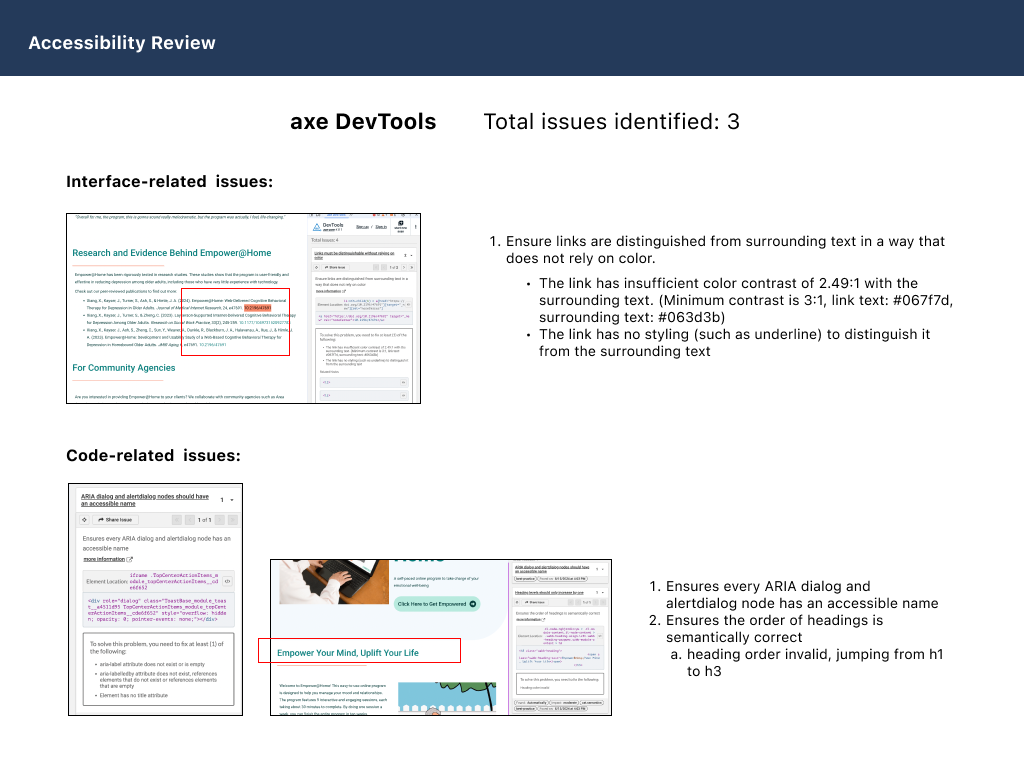The width and height of the screenshot is (1024, 768).
Task: Go to next issue arrow in ARIA panel
Action: click(x=219, y=520)
